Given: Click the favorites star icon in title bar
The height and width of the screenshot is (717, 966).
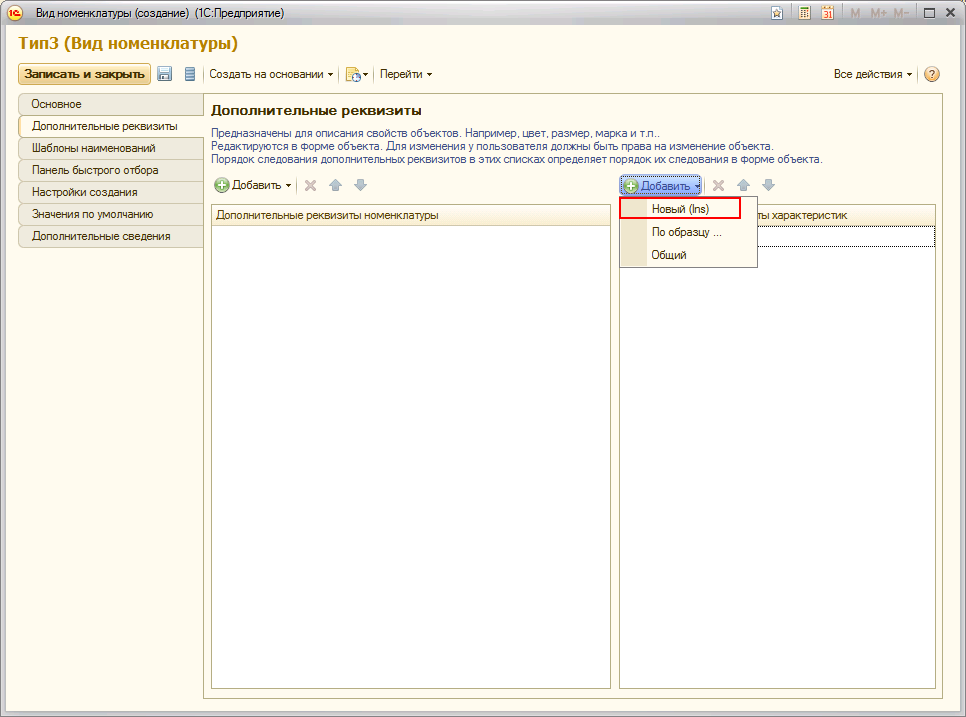Looking at the screenshot, I should click(x=777, y=13).
